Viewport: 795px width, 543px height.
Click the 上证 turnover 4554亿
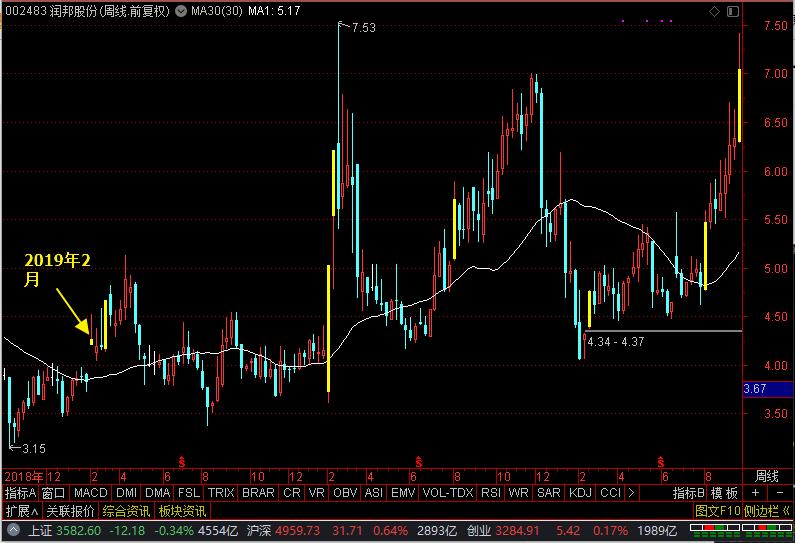point(218,531)
